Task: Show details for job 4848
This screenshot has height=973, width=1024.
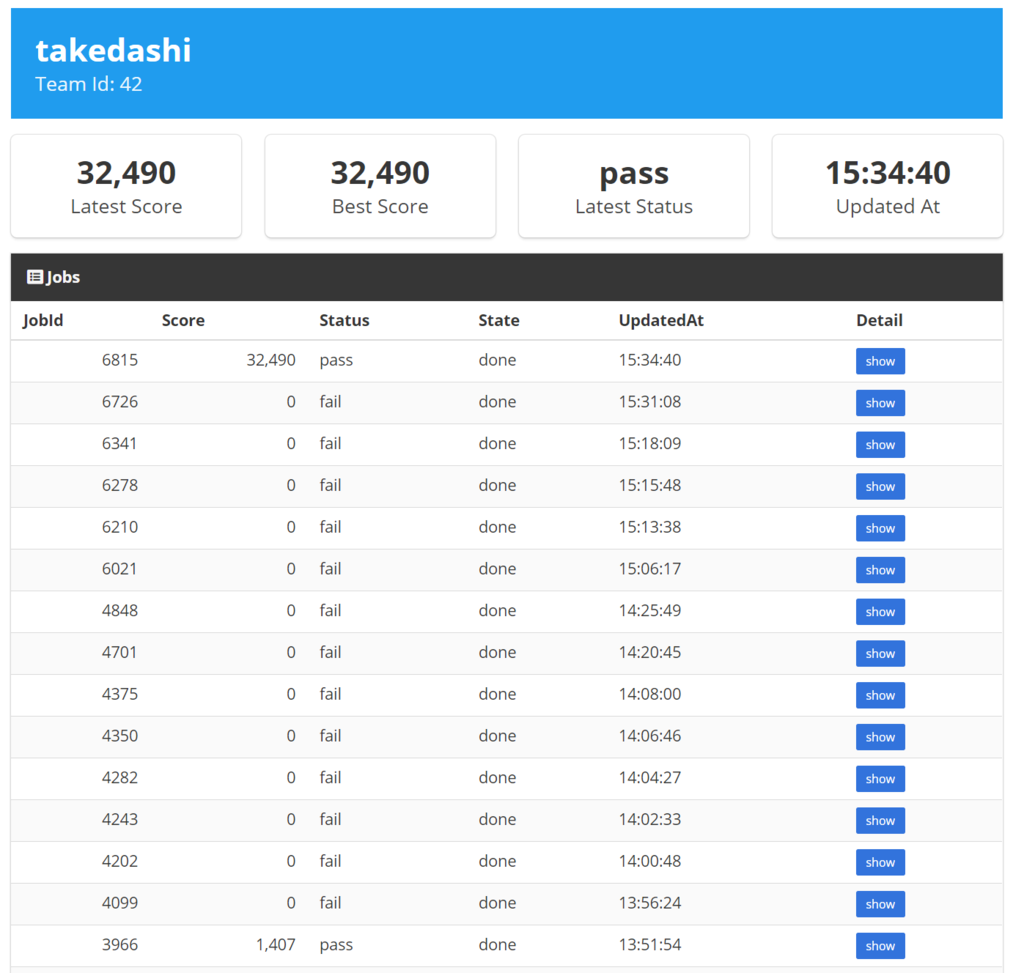Action: pyautogui.click(x=880, y=612)
